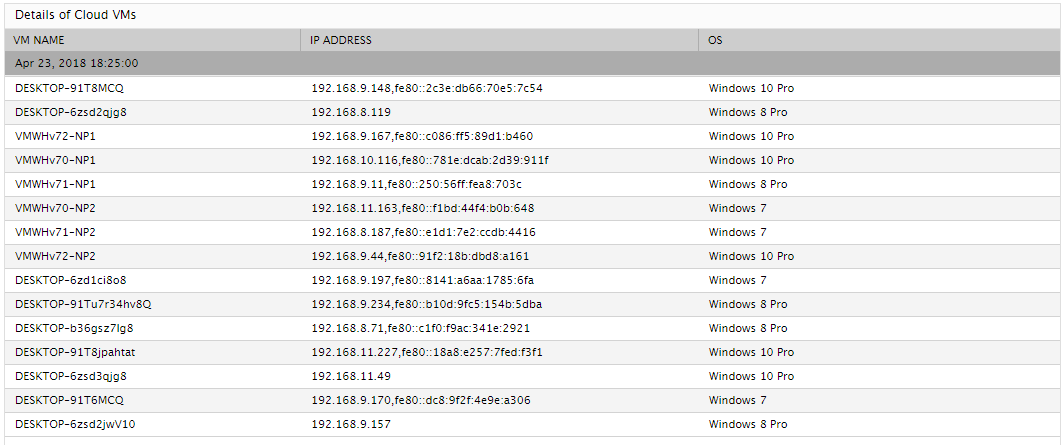Click the Details of Cloud VMs title

[76, 15]
